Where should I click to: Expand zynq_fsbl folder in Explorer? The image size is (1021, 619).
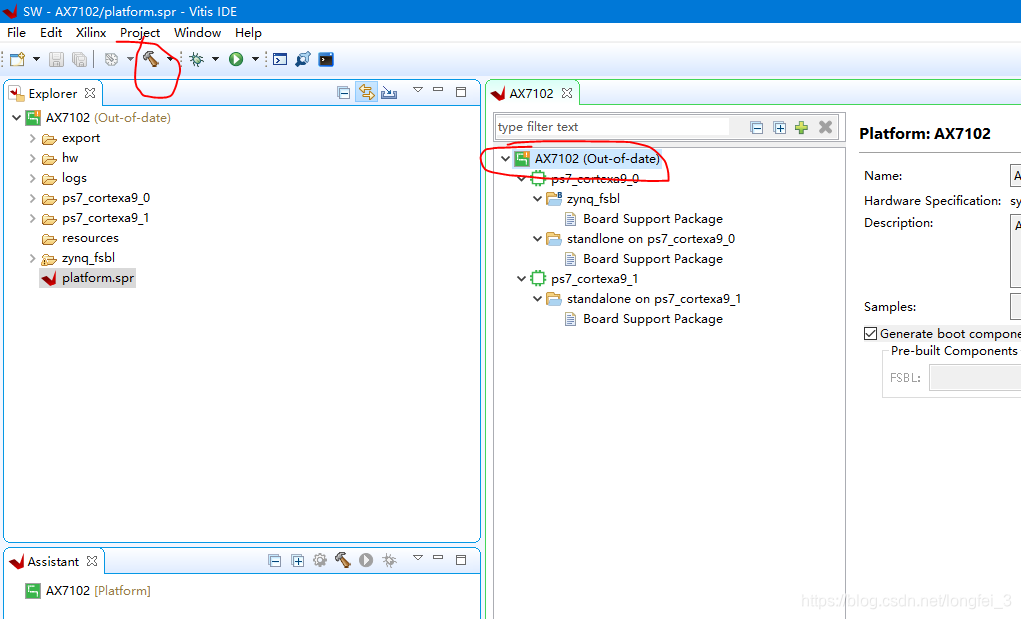click(x=32, y=258)
